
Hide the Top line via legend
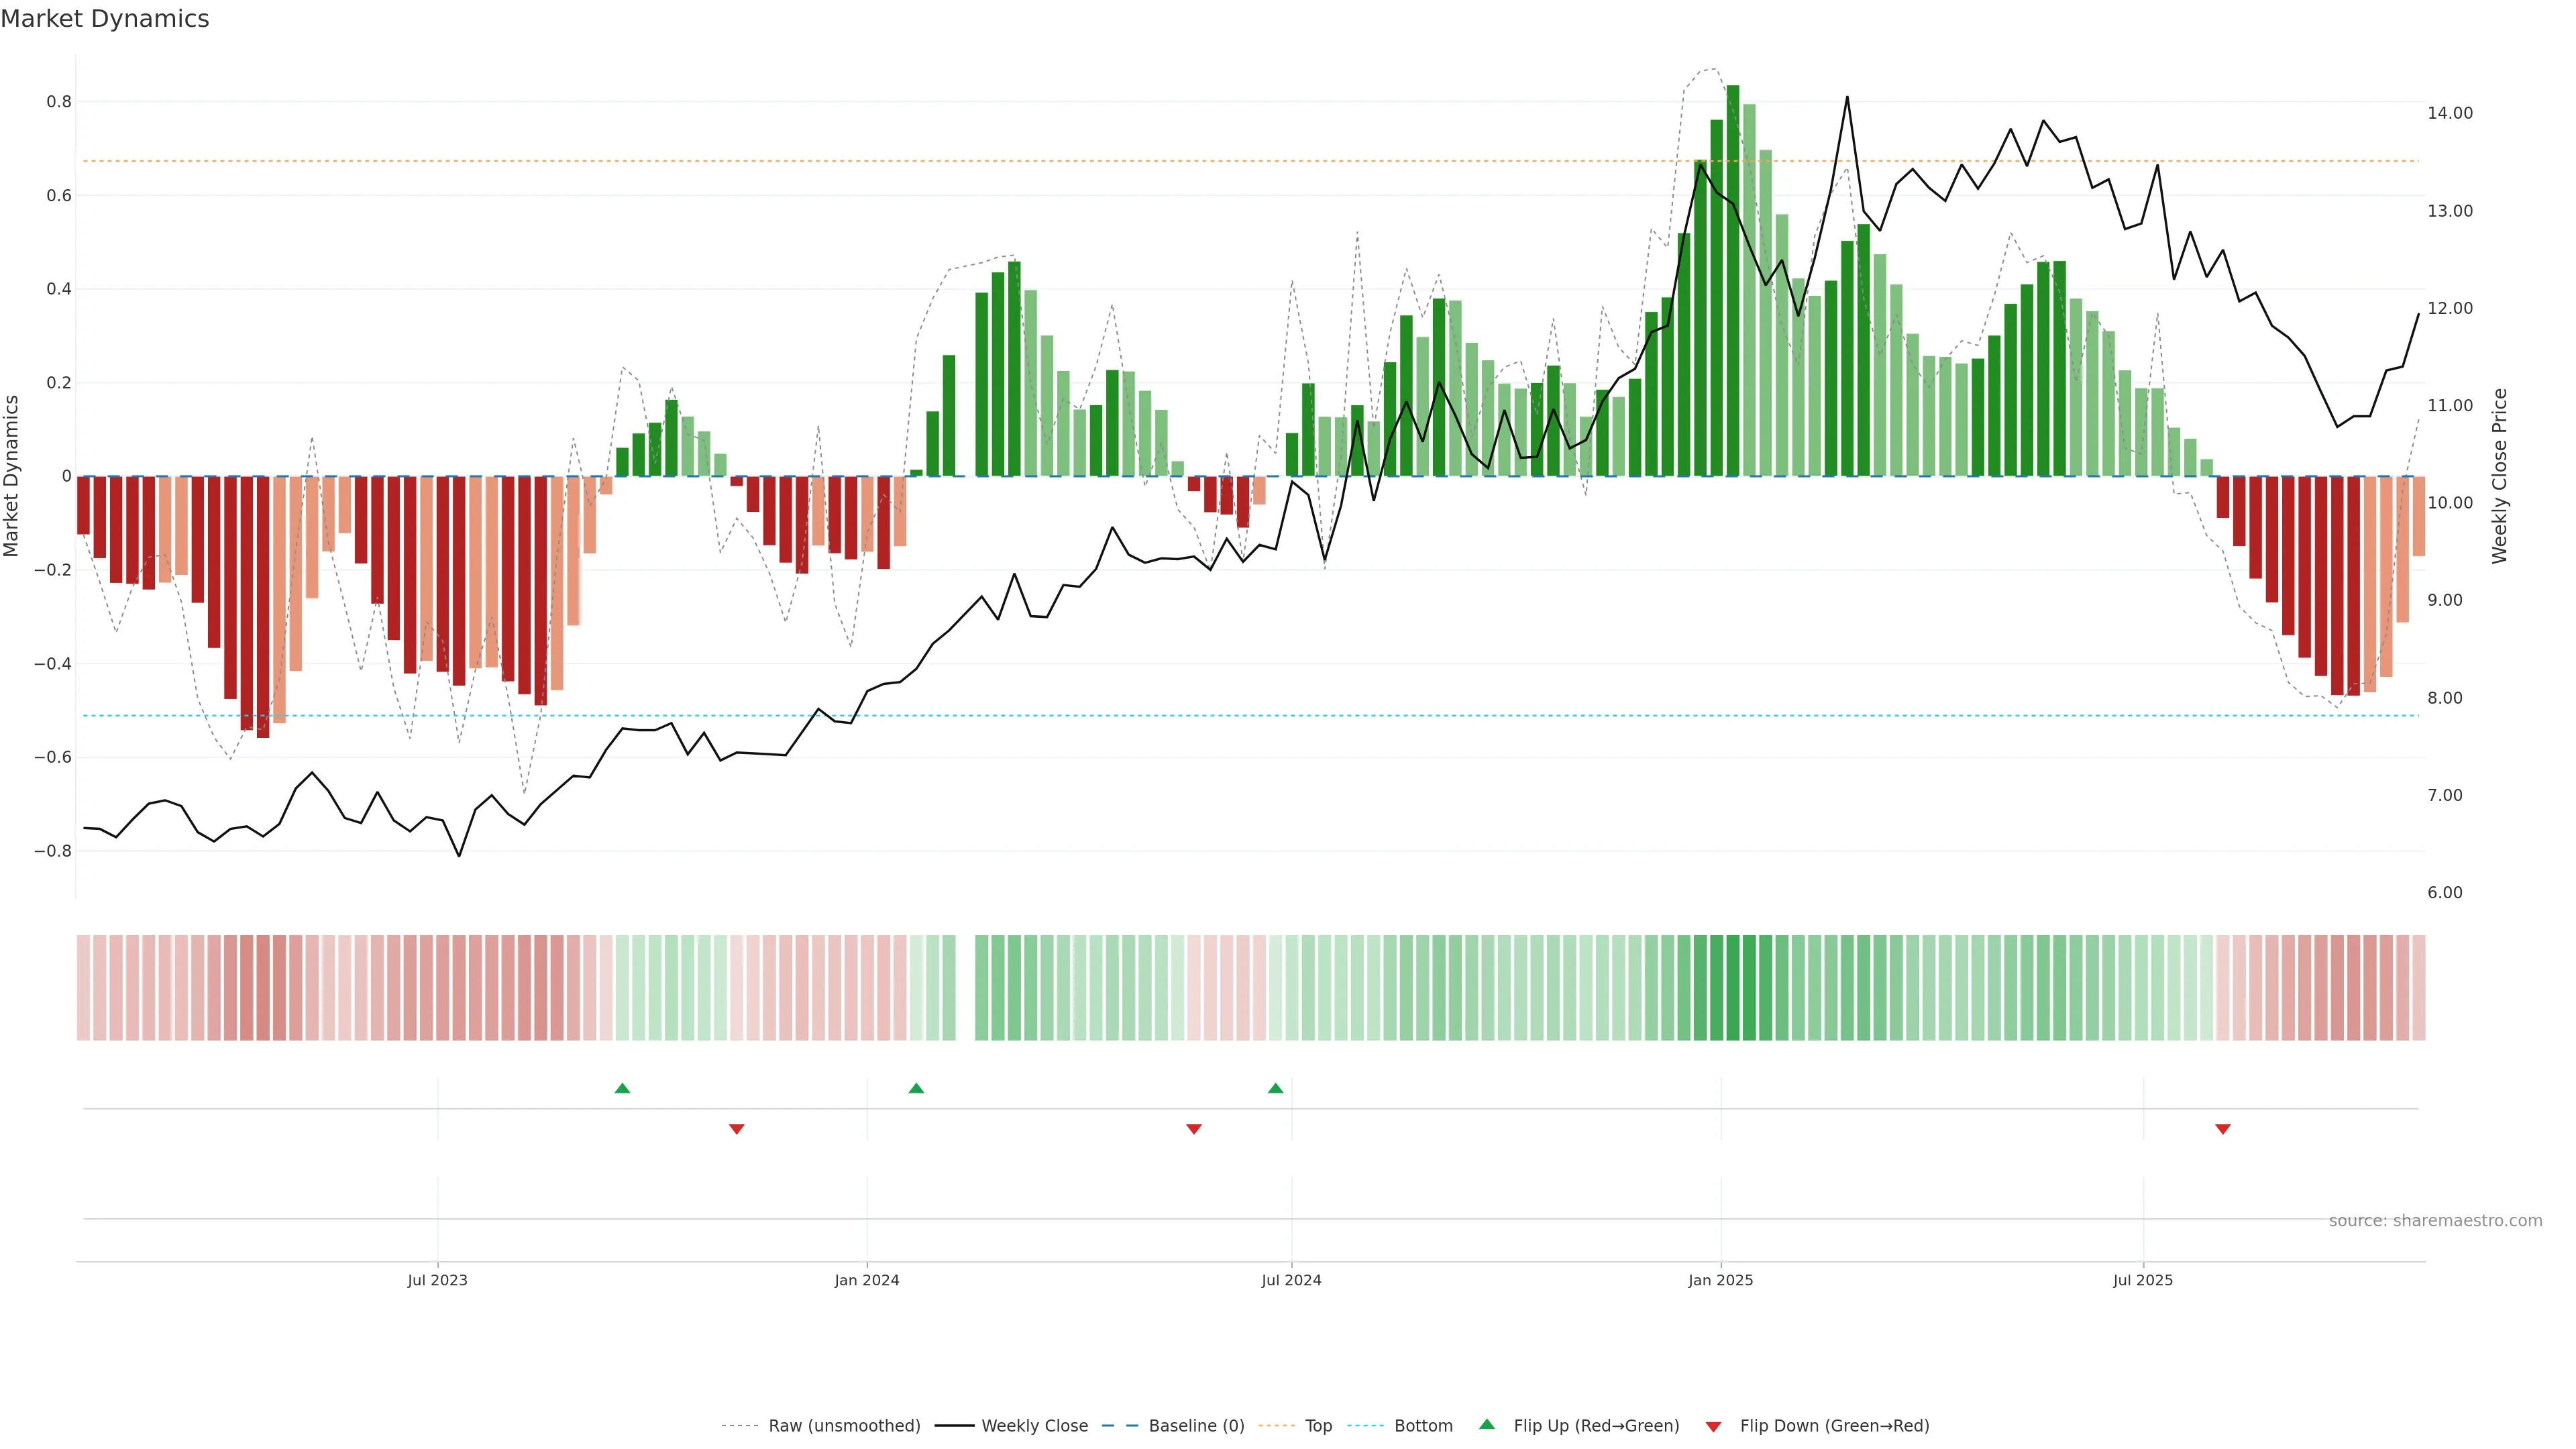point(1318,1425)
